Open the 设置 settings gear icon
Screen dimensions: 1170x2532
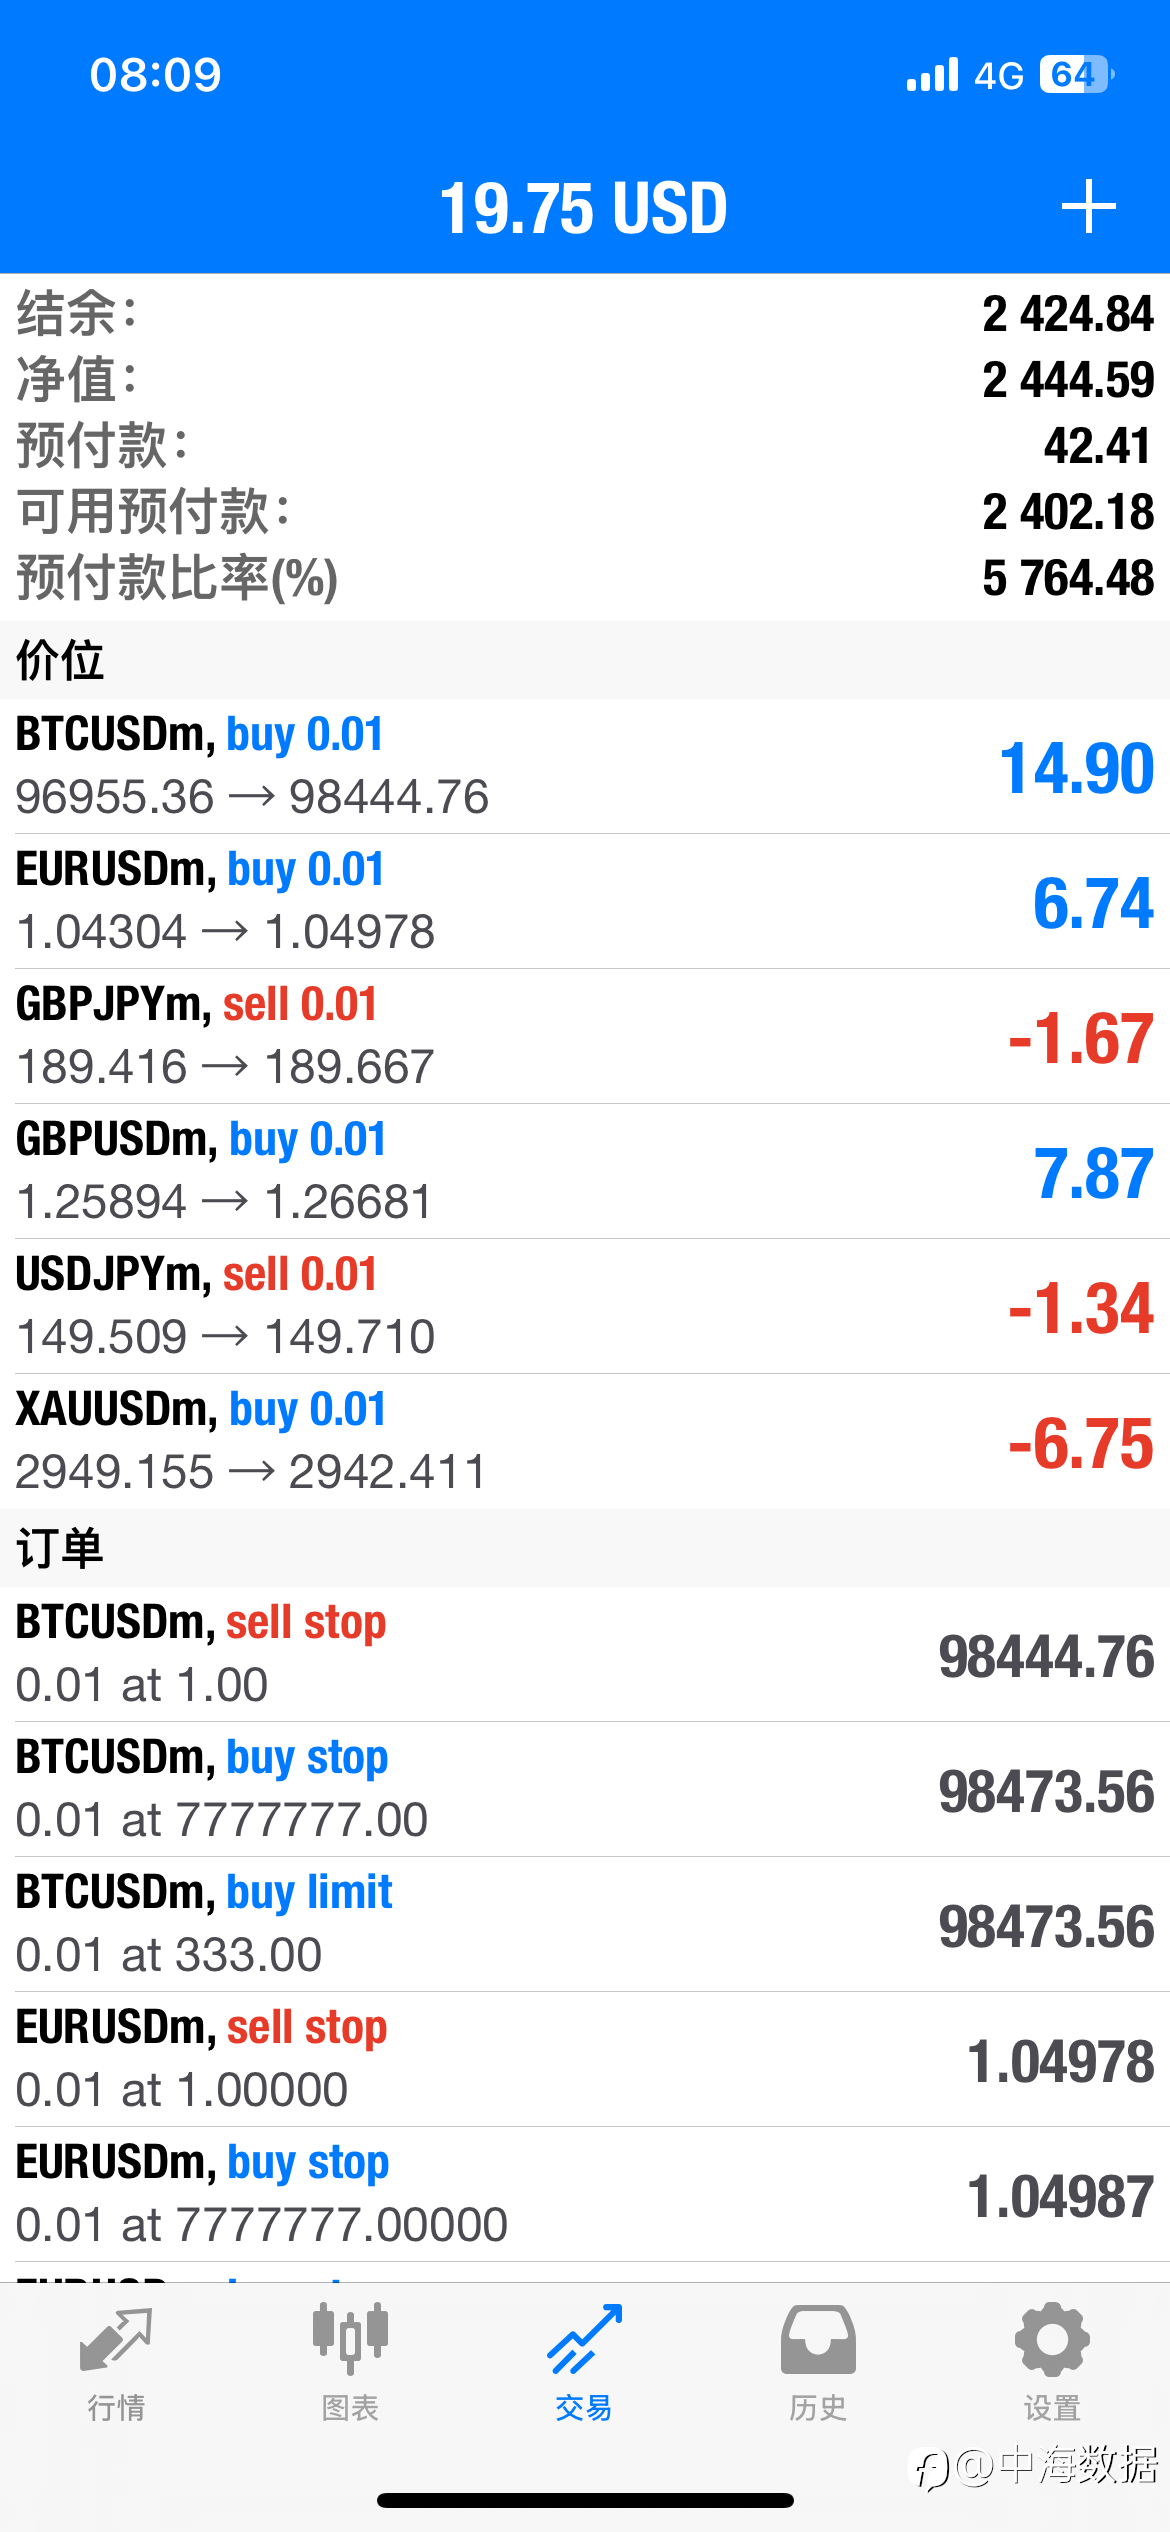click(1052, 2339)
